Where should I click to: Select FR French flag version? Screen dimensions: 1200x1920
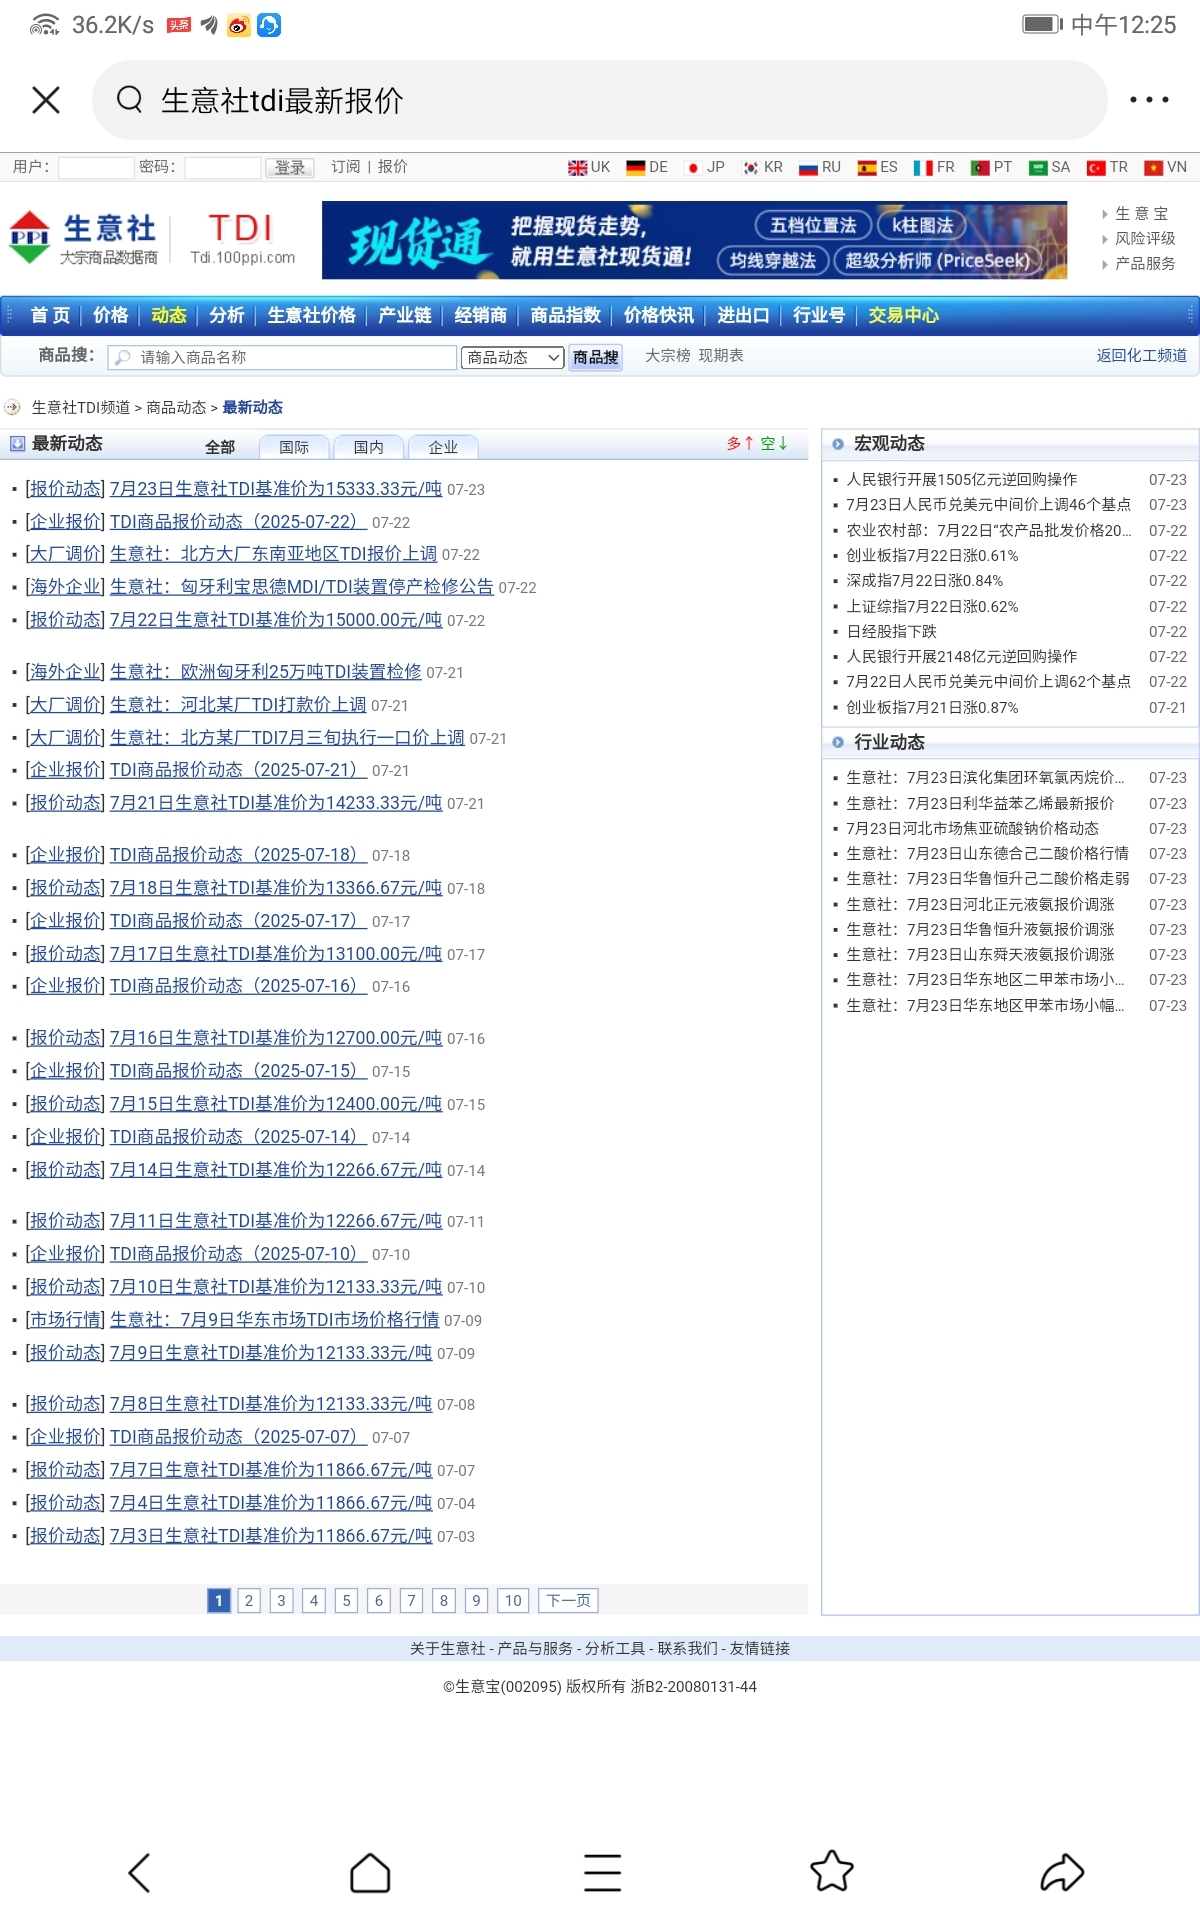pos(934,167)
